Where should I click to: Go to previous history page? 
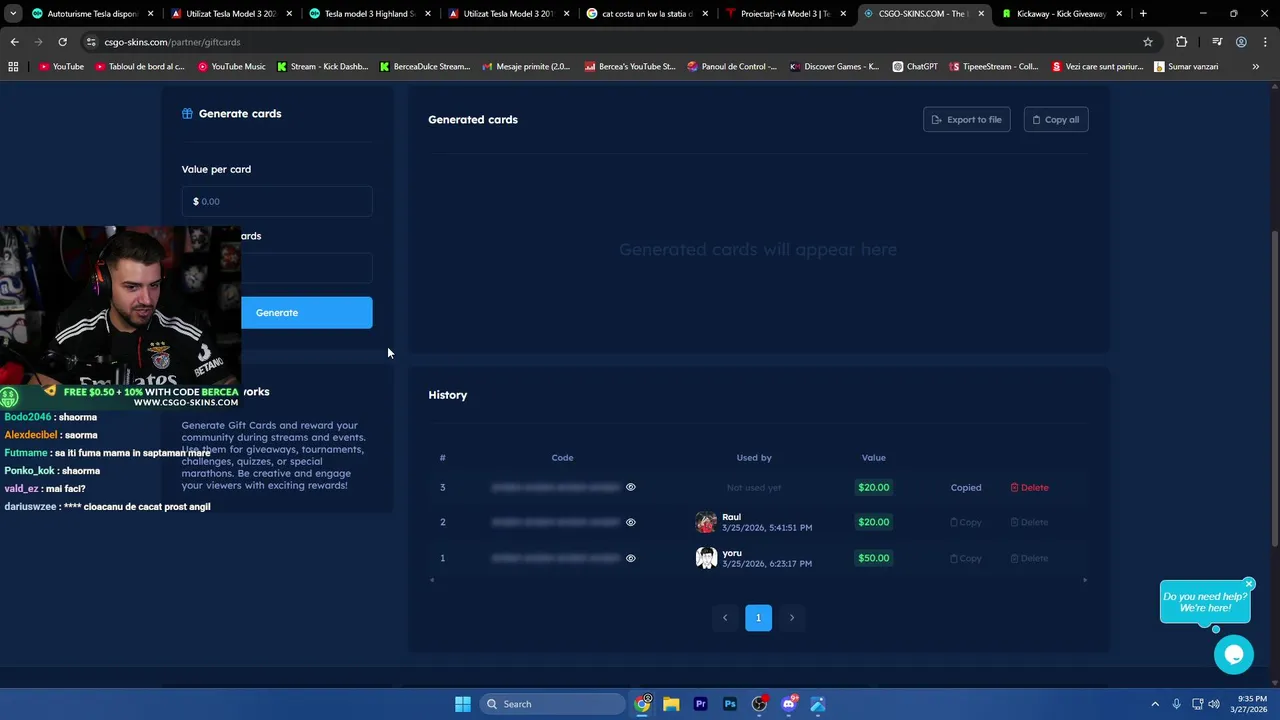point(725,618)
